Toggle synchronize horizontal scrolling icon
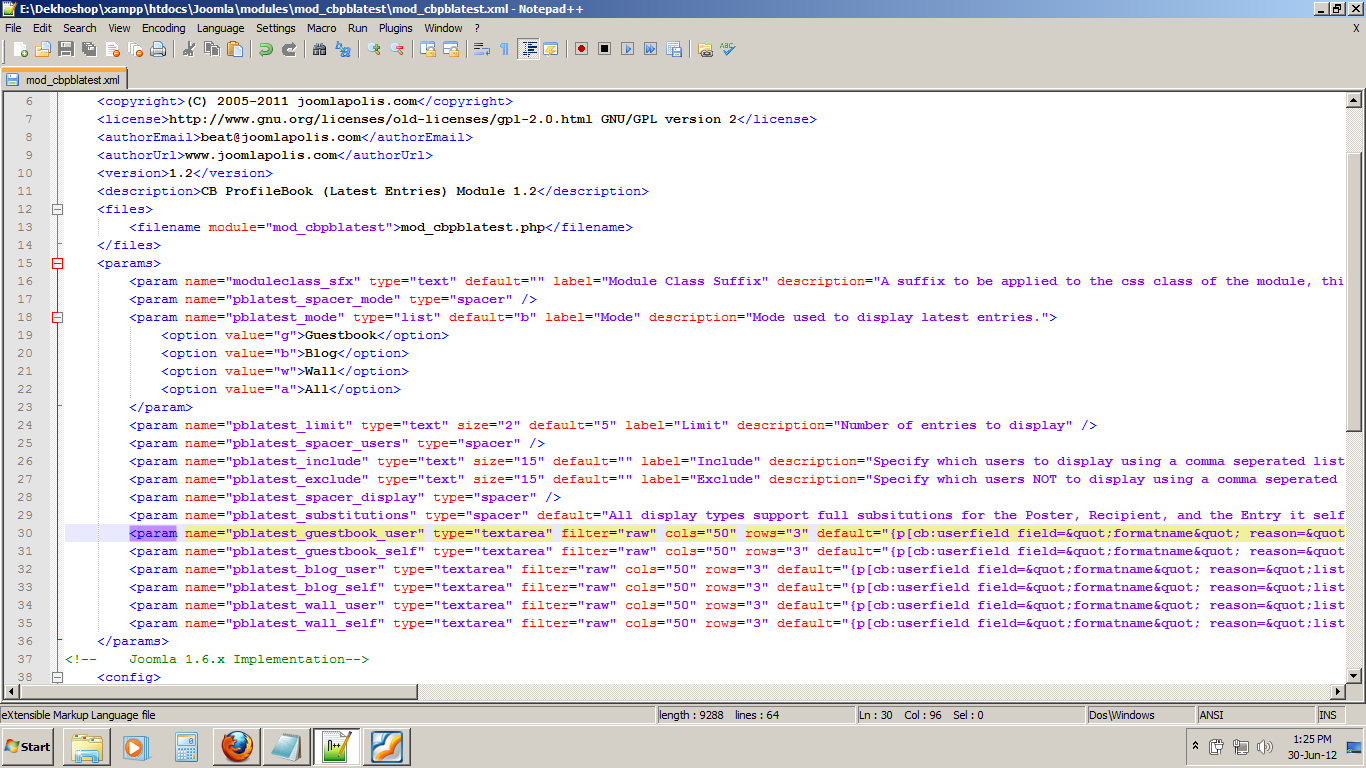1366x768 pixels. (x=451, y=49)
